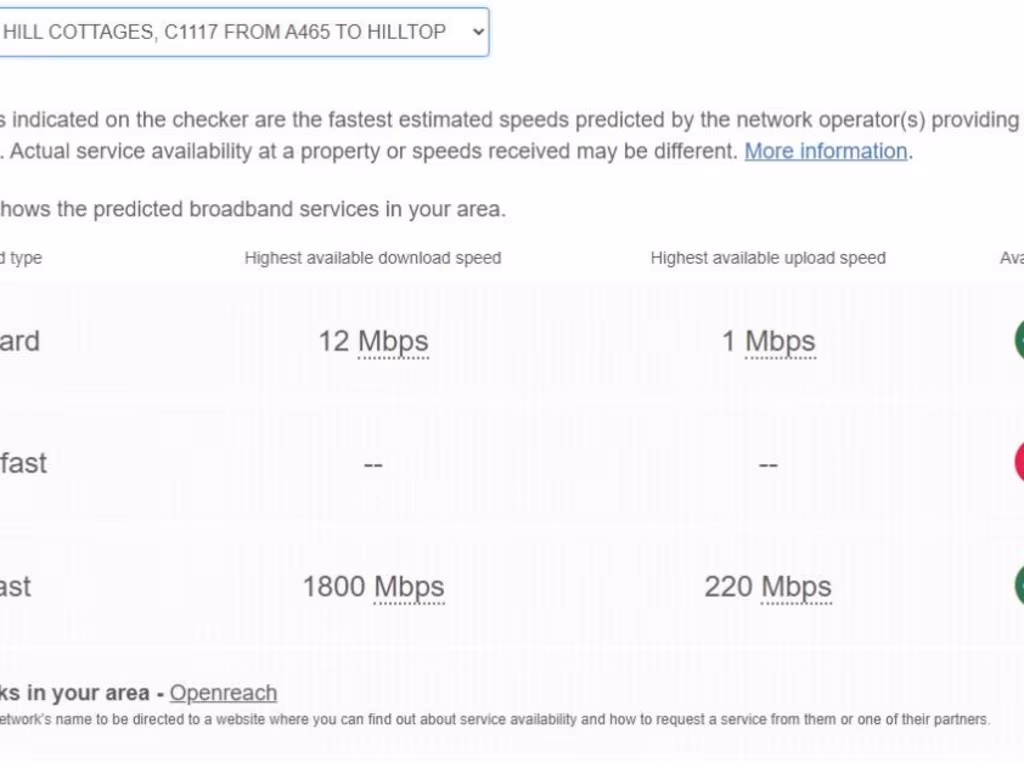Viewport: 1024px width, 768px height.
Task: Click the Mbps abbreviation beside 220
Action: pyautogui.click(x=796, y=586)
